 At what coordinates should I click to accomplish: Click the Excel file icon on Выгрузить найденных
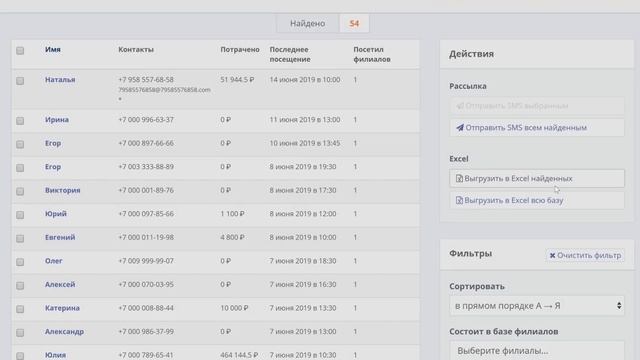[x=459, y=178]
